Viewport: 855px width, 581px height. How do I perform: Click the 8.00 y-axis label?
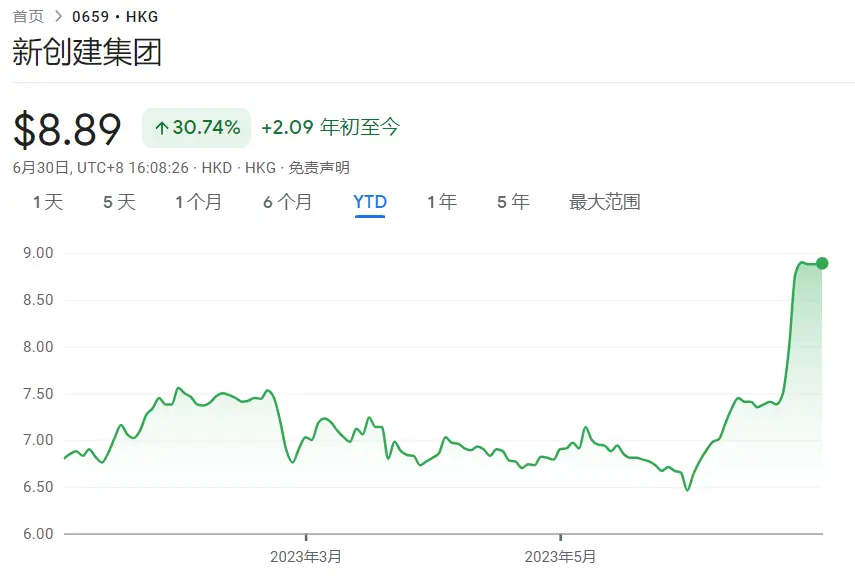[x=38, y=347]
